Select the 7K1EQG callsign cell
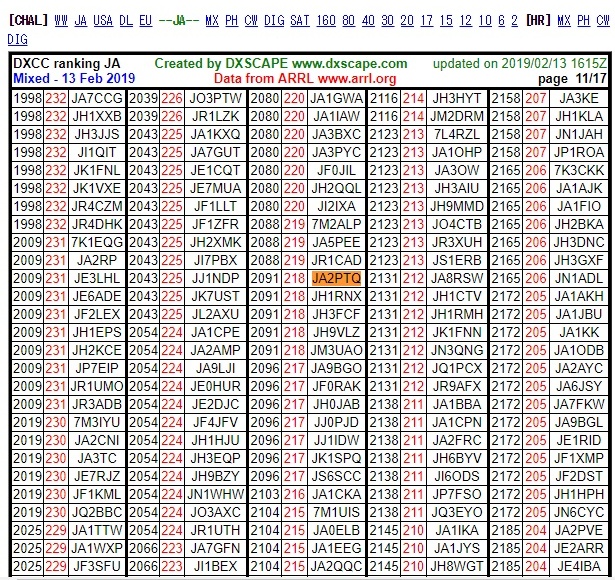 pyautogui.click(x=97, y=242)
